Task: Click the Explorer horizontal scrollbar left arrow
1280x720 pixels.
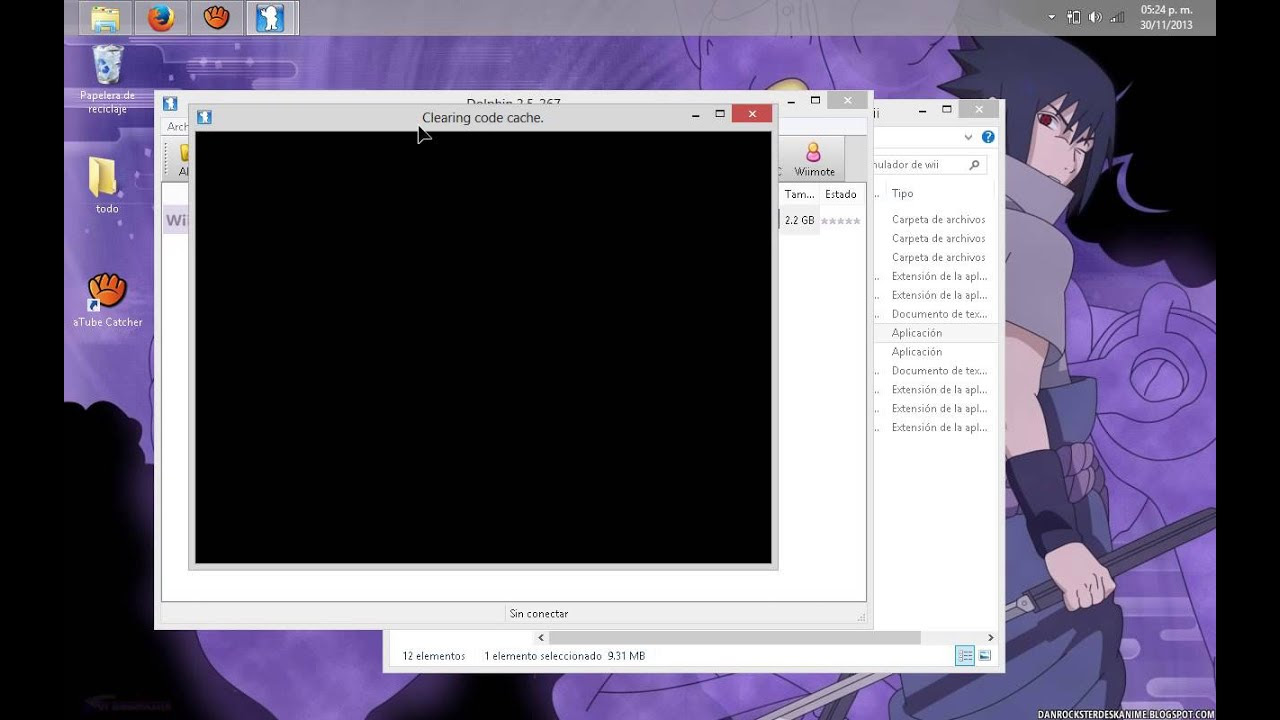Action: pos(541,637)
